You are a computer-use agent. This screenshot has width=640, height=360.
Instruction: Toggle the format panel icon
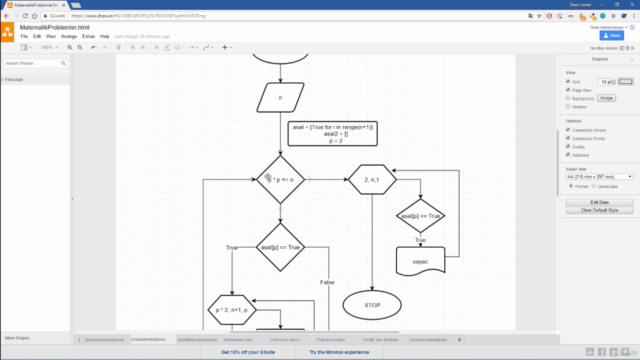627,48
